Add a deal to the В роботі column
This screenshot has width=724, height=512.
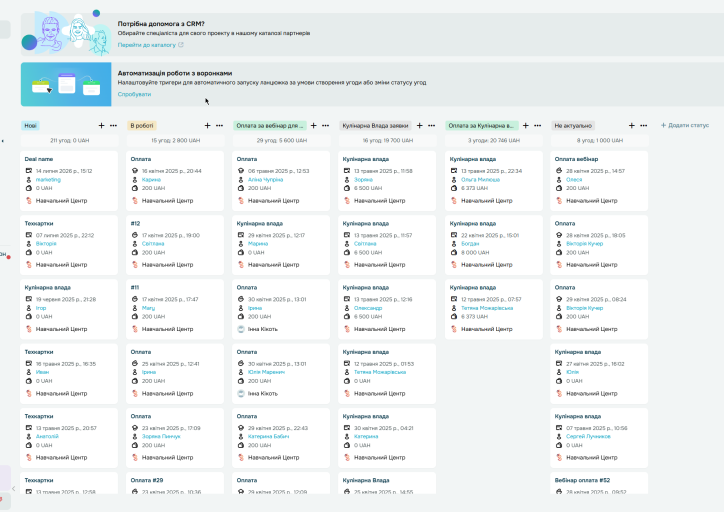click(207, 126)
